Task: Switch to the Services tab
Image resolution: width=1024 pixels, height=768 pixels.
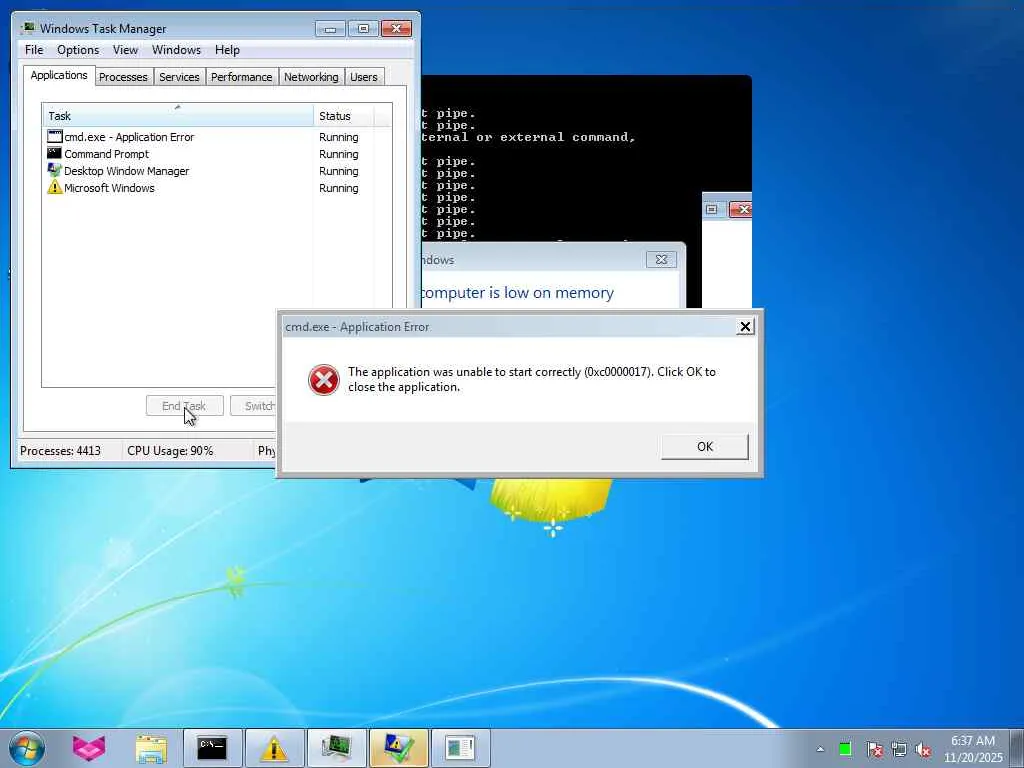Action: coord(179,77)
